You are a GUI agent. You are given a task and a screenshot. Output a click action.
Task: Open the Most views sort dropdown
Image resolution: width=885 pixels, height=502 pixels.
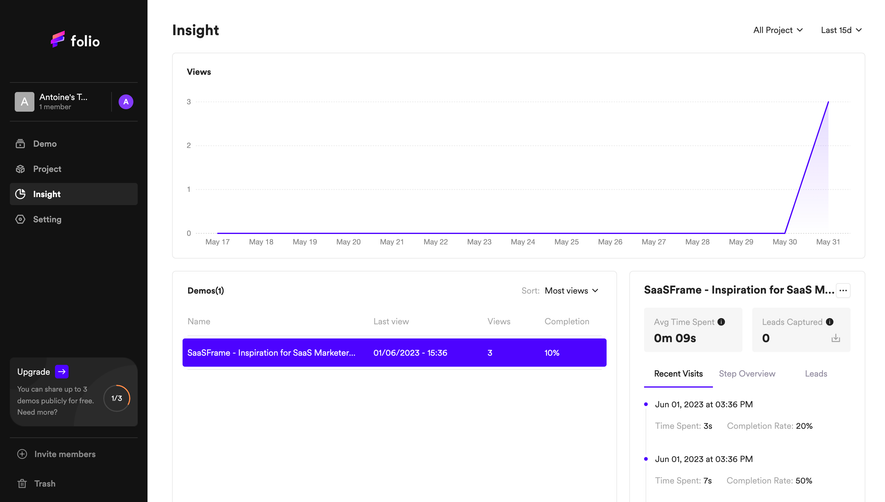[x=571, y=291]
